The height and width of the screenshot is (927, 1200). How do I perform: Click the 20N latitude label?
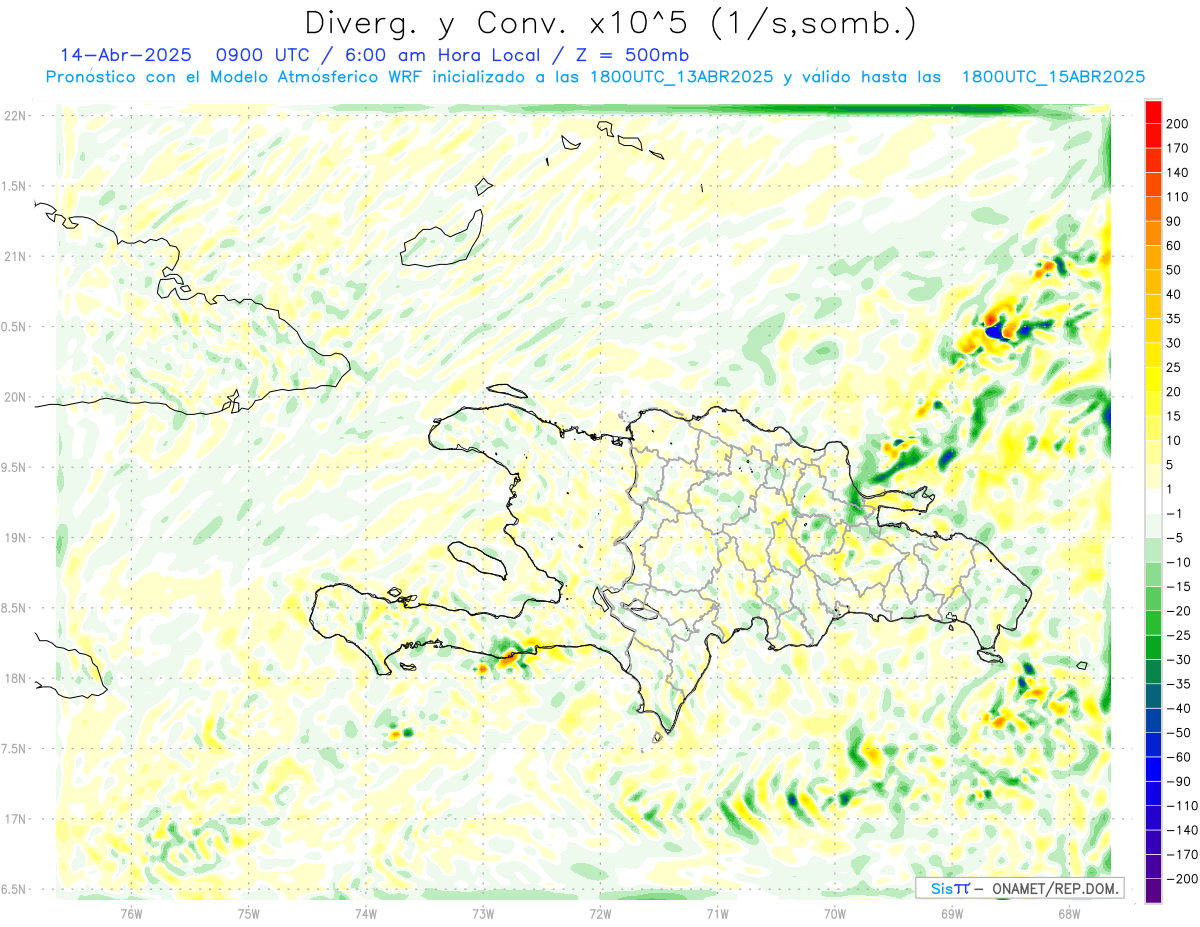click(15, 397)
